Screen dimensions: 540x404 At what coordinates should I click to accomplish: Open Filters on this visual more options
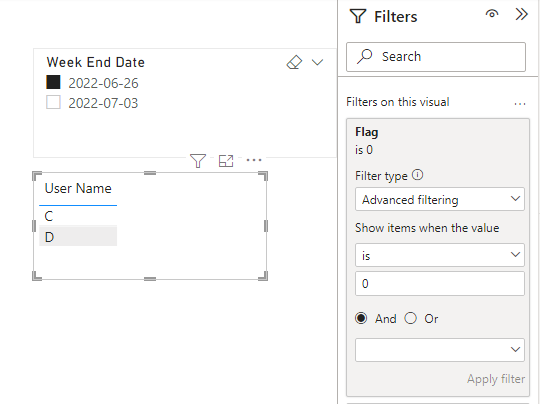[520, 103]
